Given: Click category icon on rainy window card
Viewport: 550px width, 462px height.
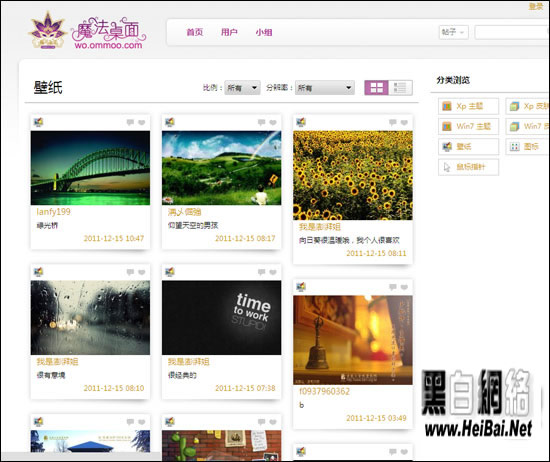Looking at the screenshot, I should pyautogui.click(x=38, y=272).
